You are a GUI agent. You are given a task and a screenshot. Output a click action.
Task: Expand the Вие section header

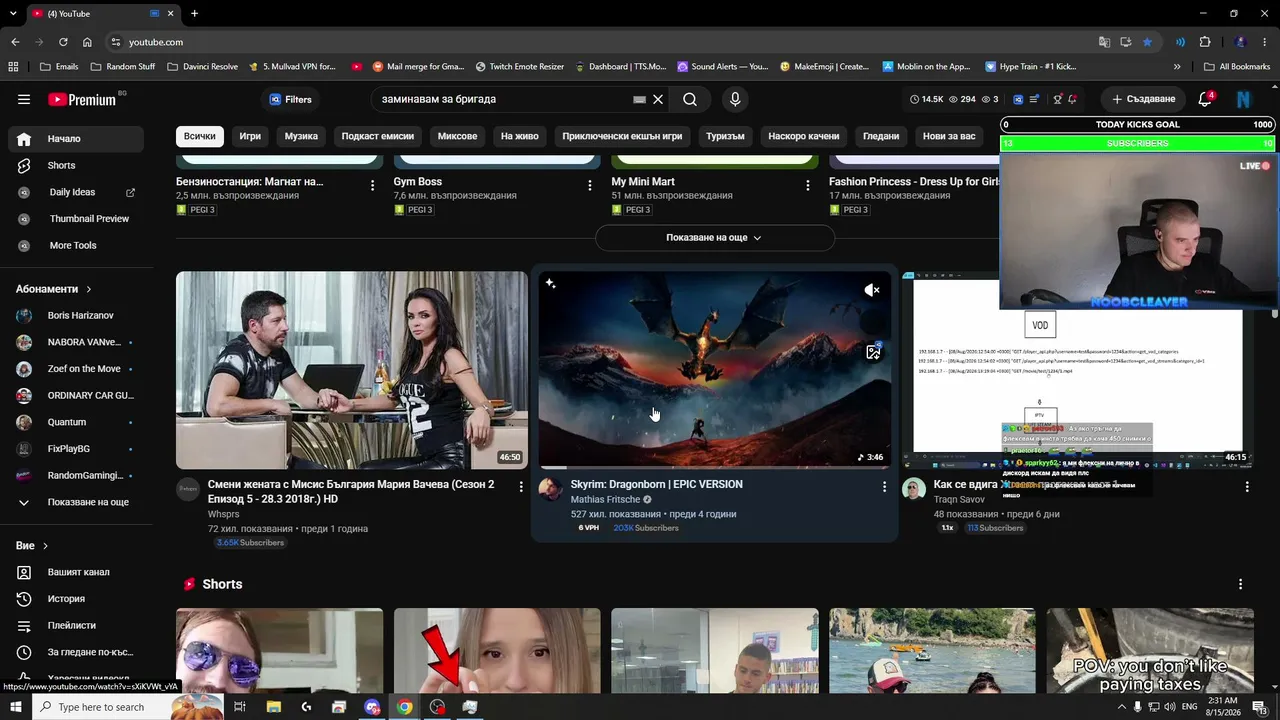click(x=32, y=546)
